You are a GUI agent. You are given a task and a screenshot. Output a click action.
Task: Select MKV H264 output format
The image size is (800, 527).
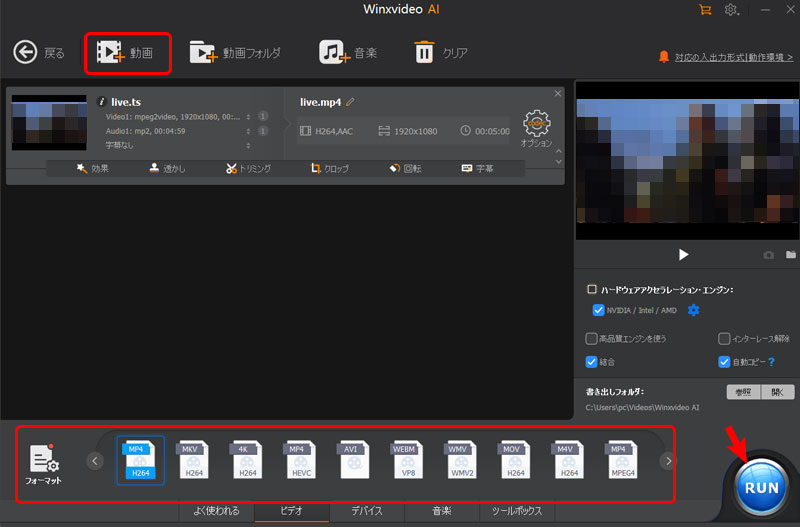(x=193, y=461)
